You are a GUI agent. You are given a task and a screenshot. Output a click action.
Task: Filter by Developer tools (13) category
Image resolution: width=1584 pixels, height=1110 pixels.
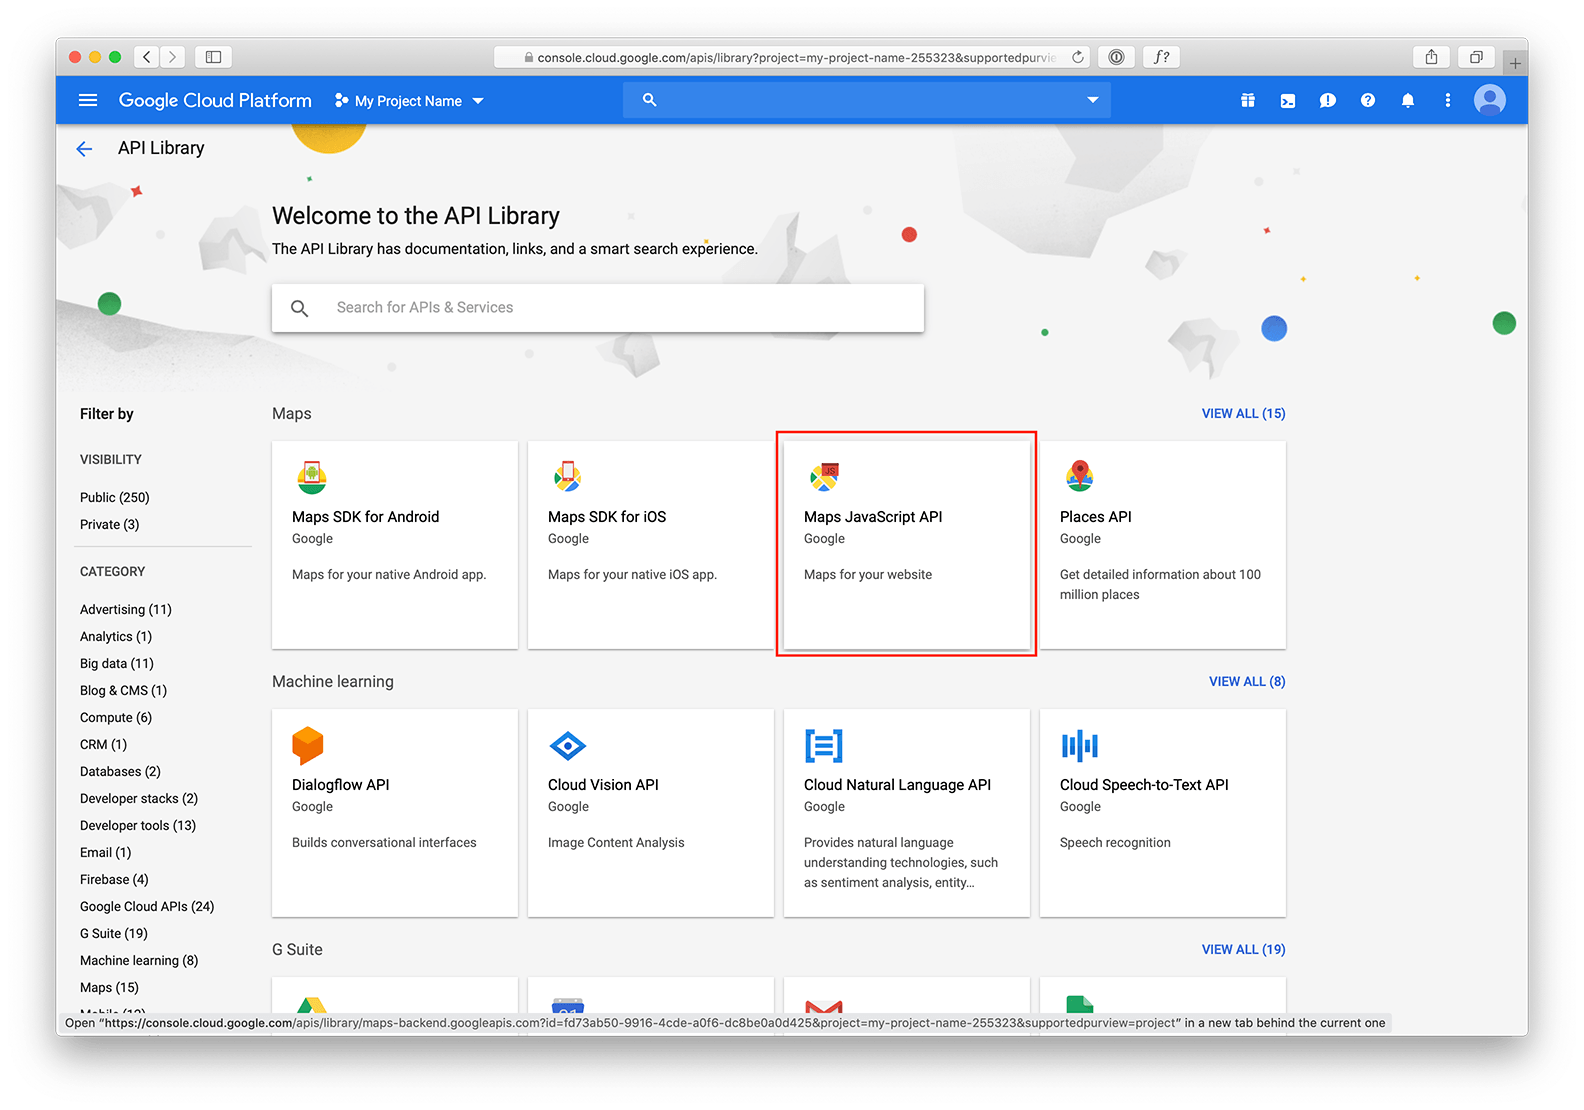138,825
